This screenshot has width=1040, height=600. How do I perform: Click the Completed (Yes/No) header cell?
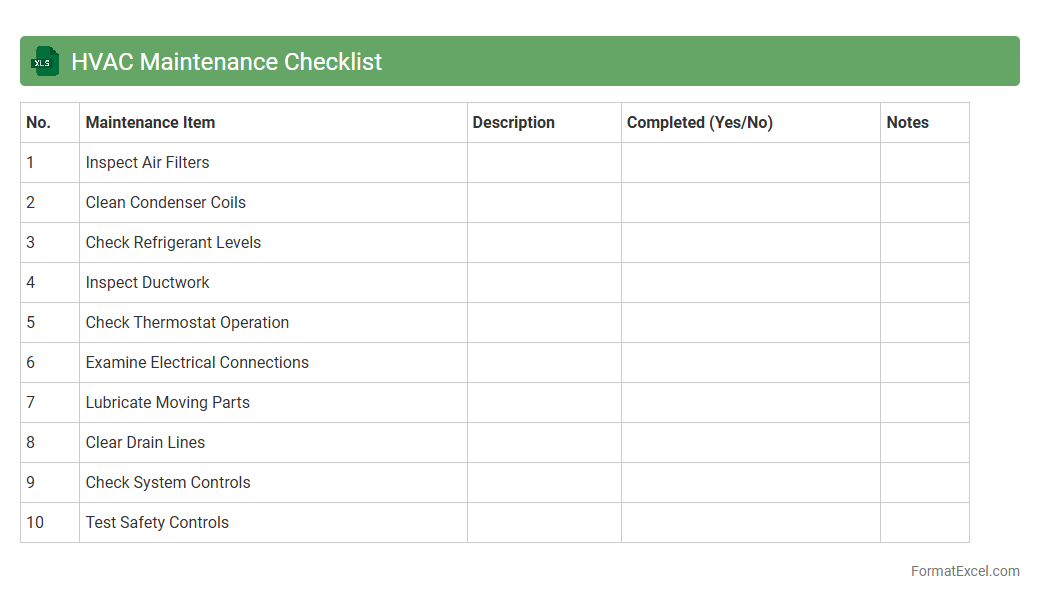pyautogui.click(x=699, y=122)
